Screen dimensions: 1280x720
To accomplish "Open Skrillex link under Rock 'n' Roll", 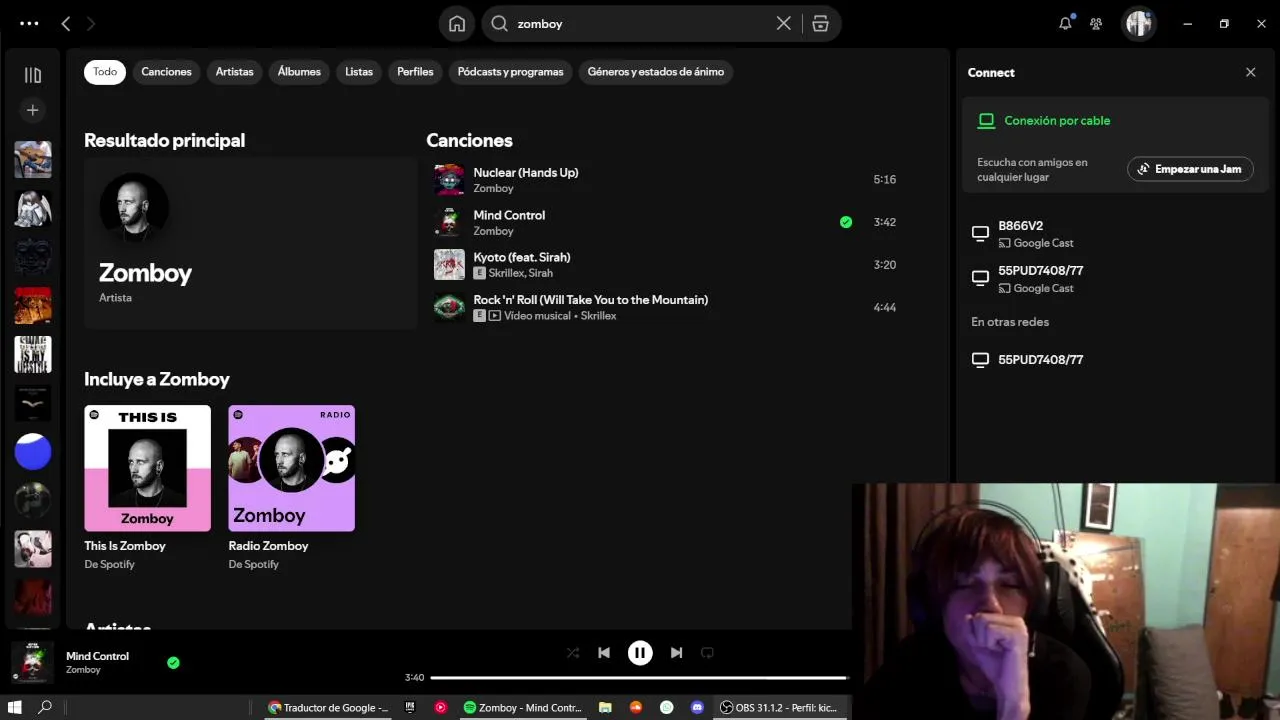I will [598, 316].
